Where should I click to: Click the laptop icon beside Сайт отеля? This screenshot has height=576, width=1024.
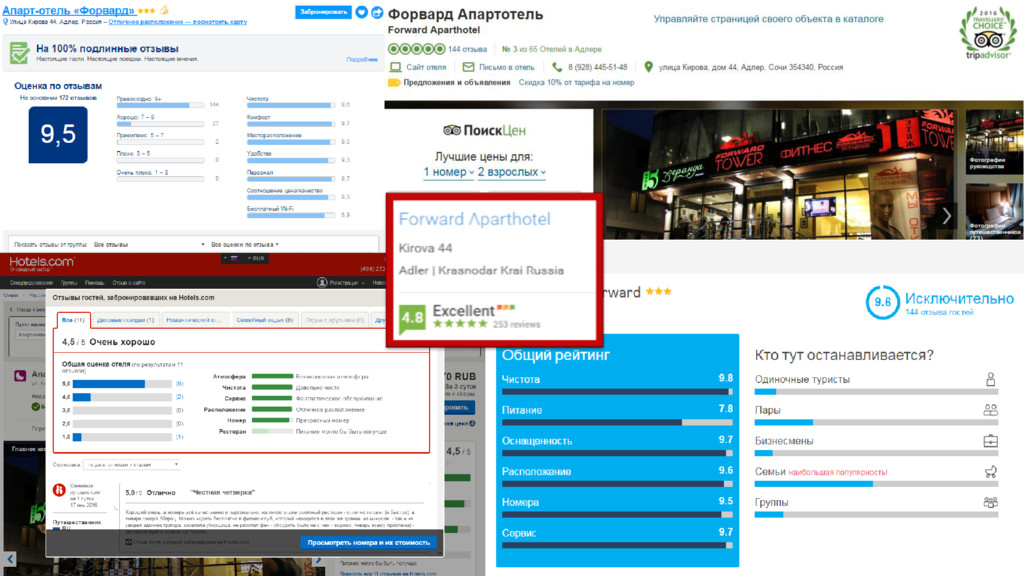point(395,67)
